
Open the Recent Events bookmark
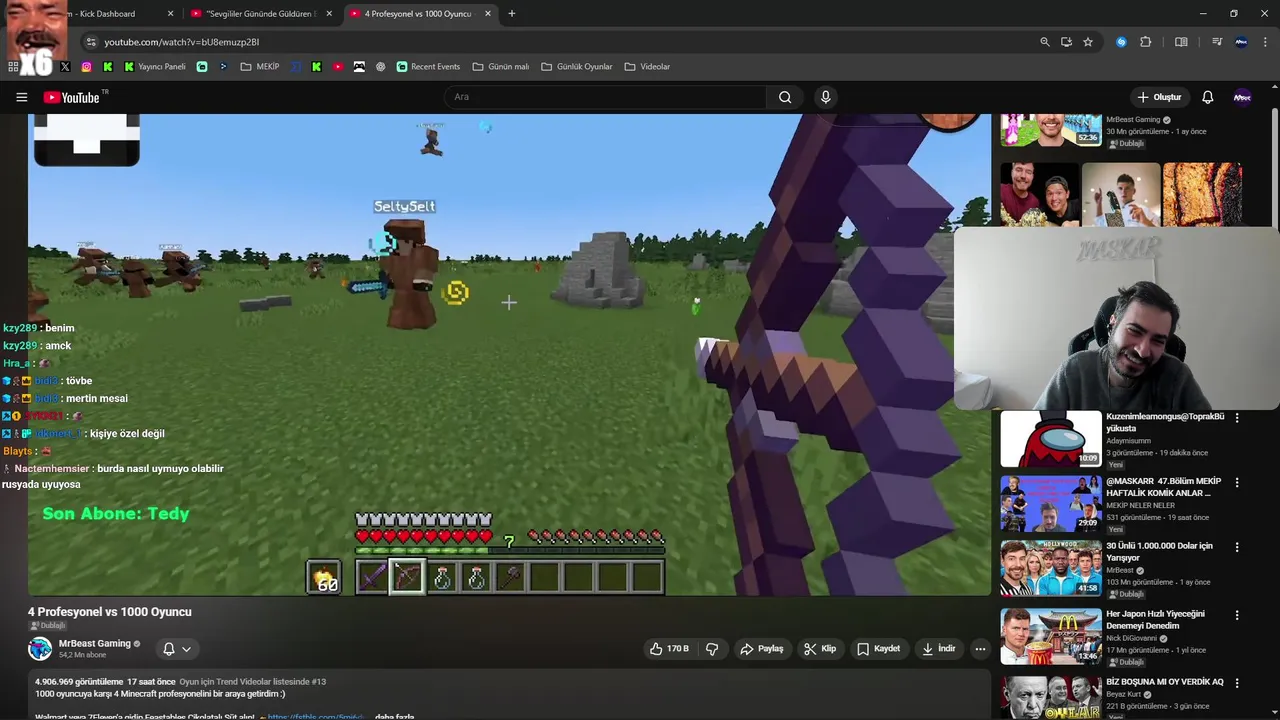pyautogui.click(x=428, y=67)
